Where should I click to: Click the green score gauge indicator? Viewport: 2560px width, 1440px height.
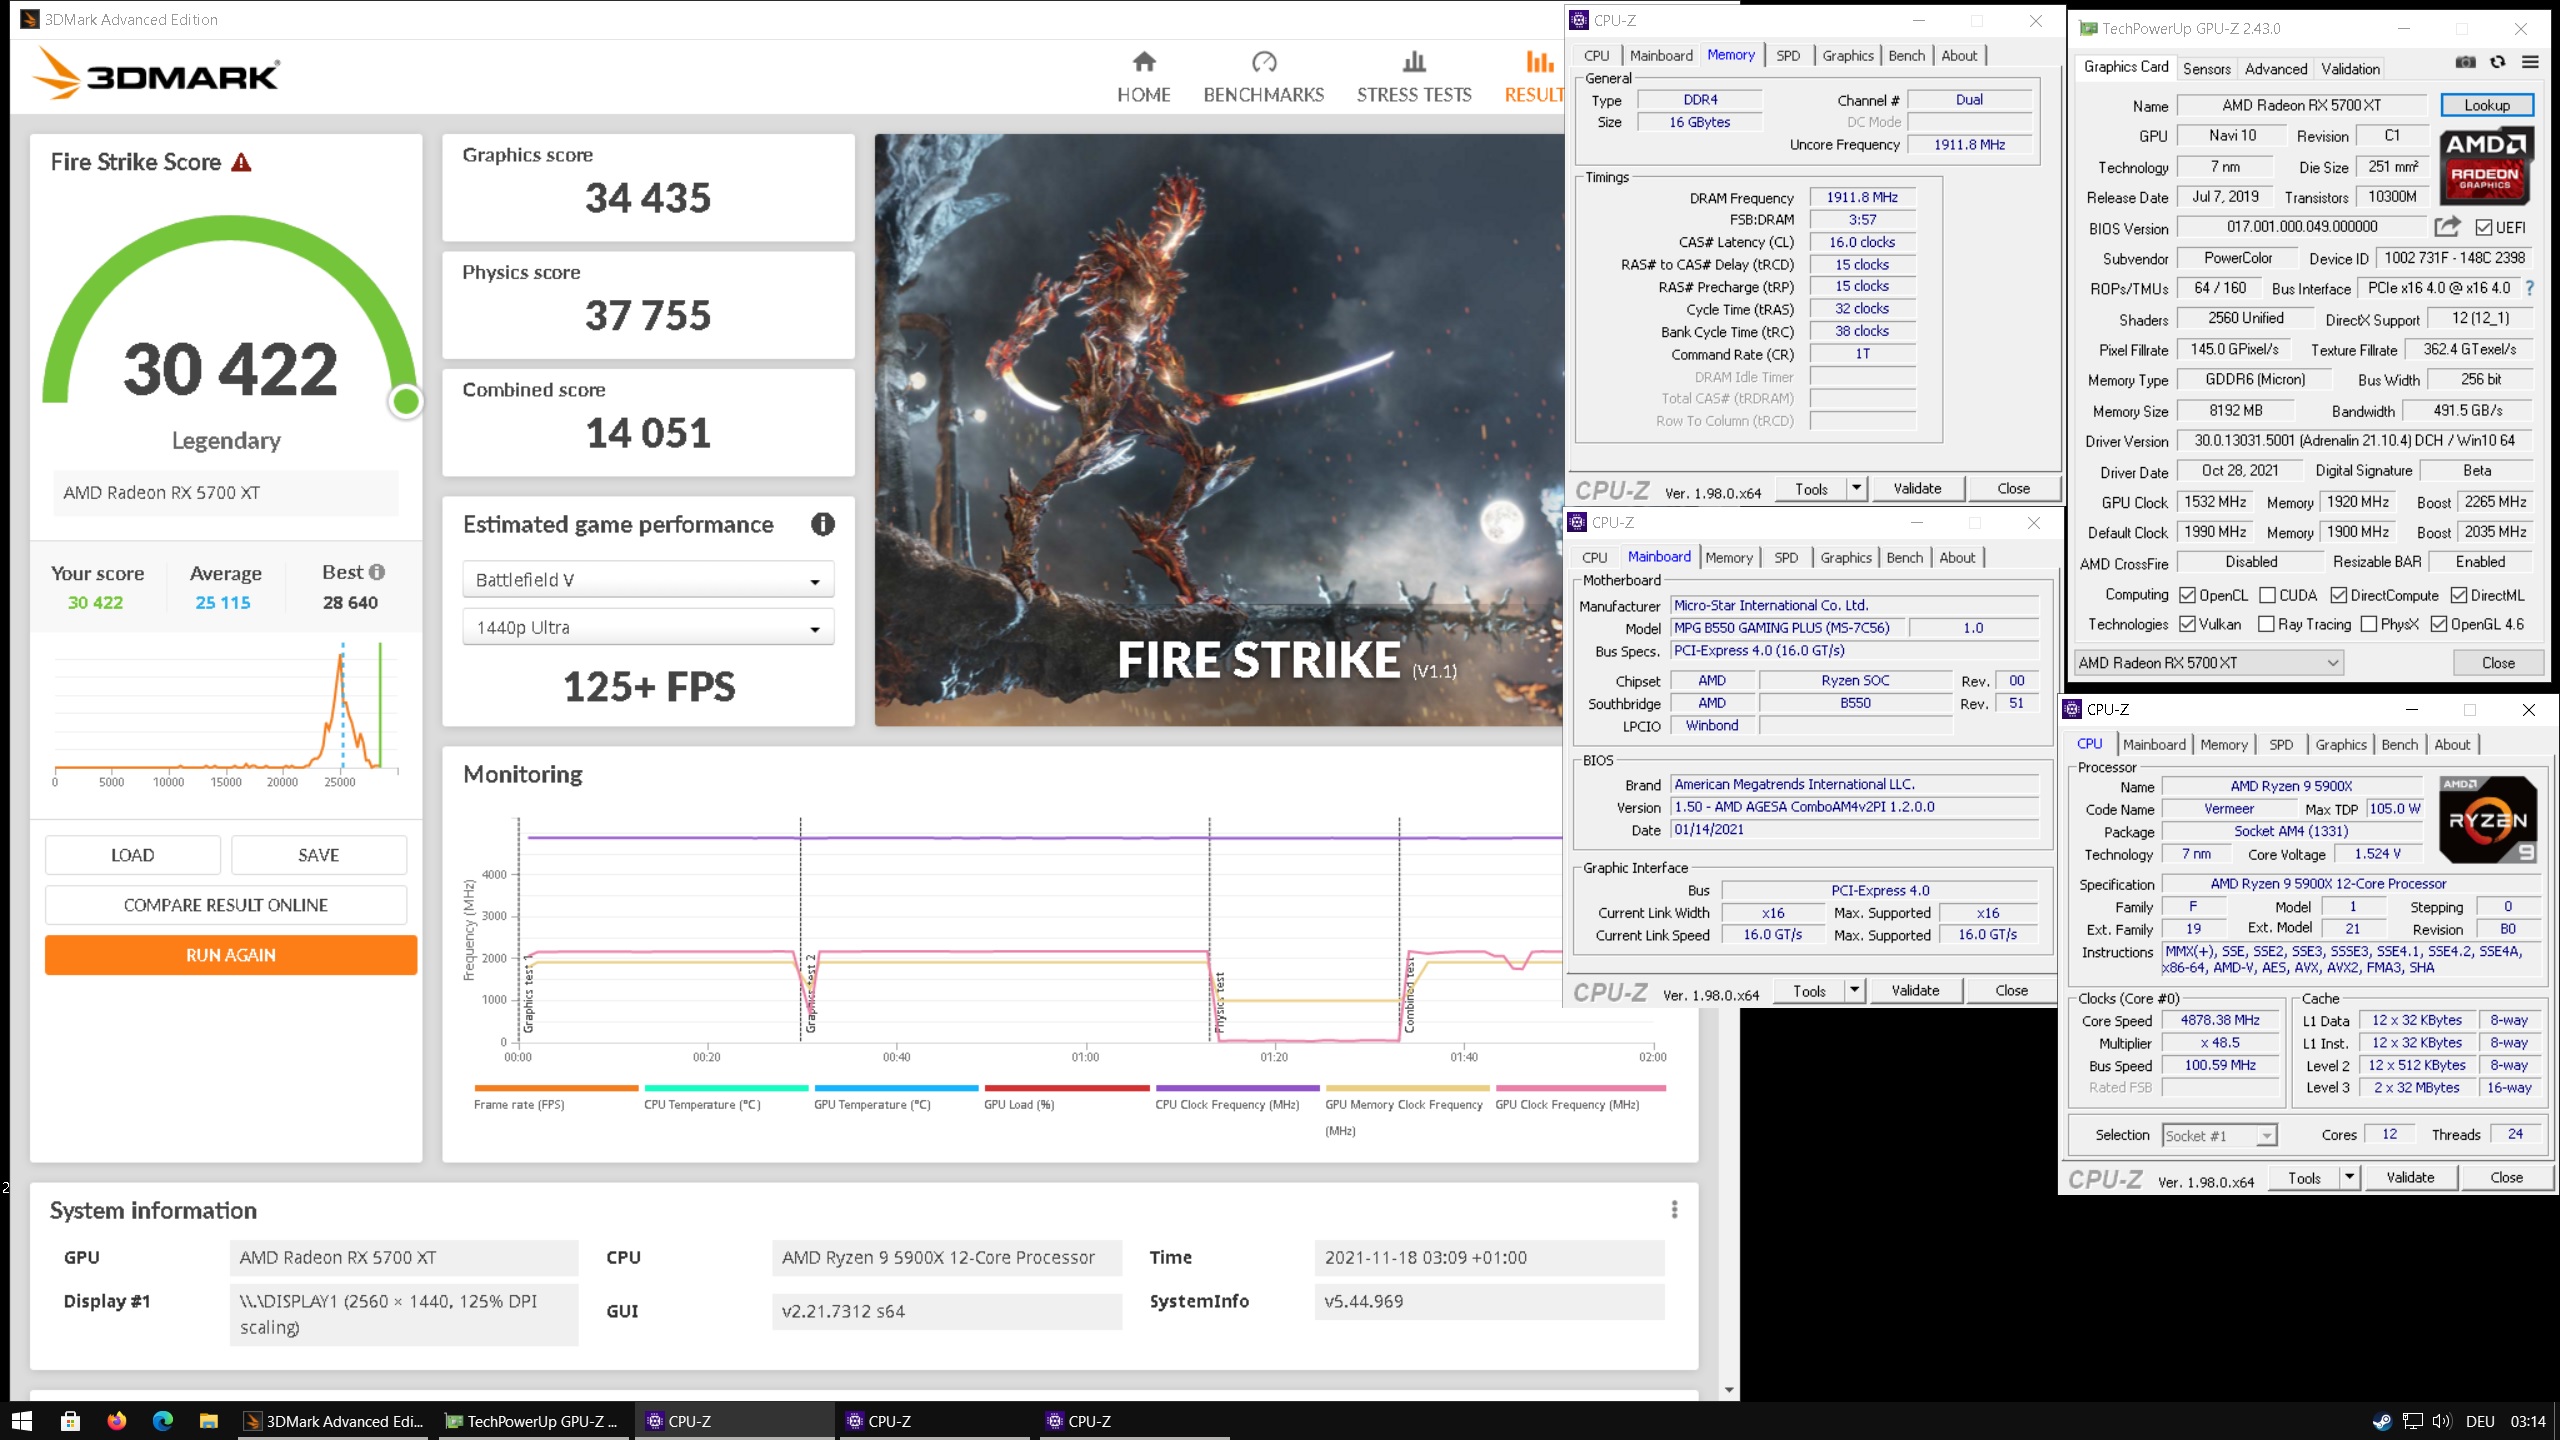[x=406, y=401]
